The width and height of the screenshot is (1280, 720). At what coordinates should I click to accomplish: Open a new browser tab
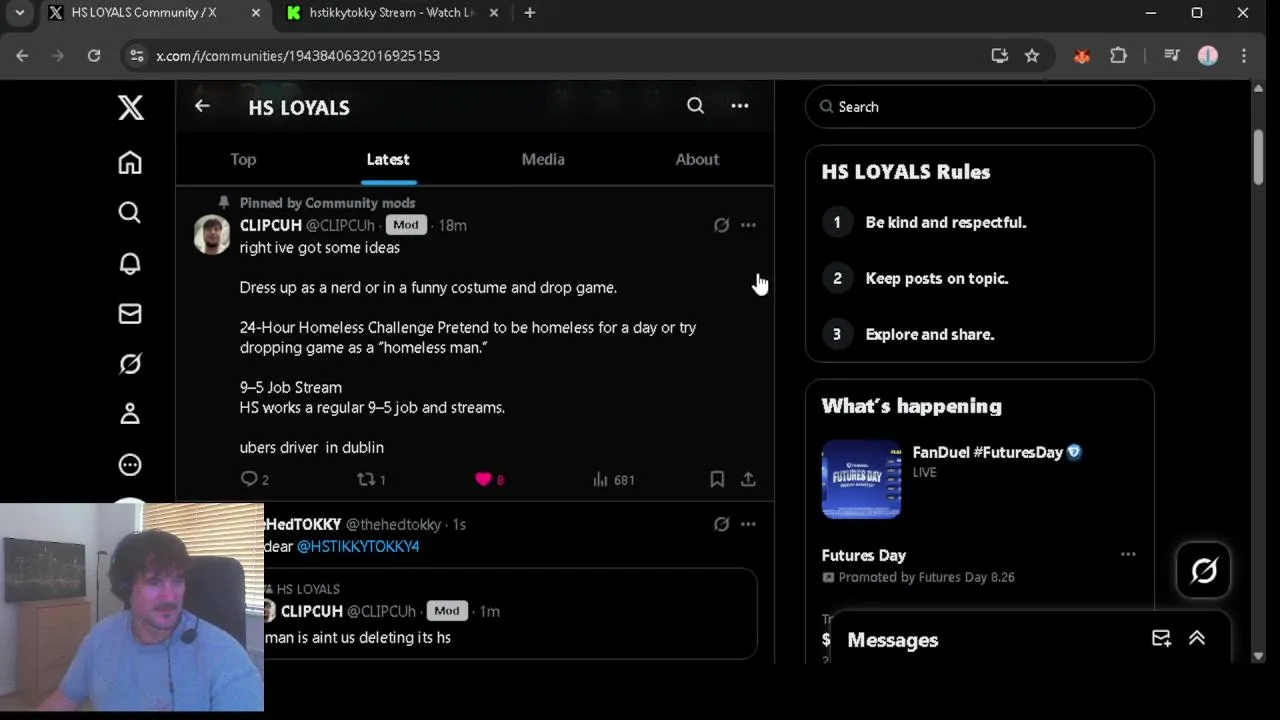point(530,13)
